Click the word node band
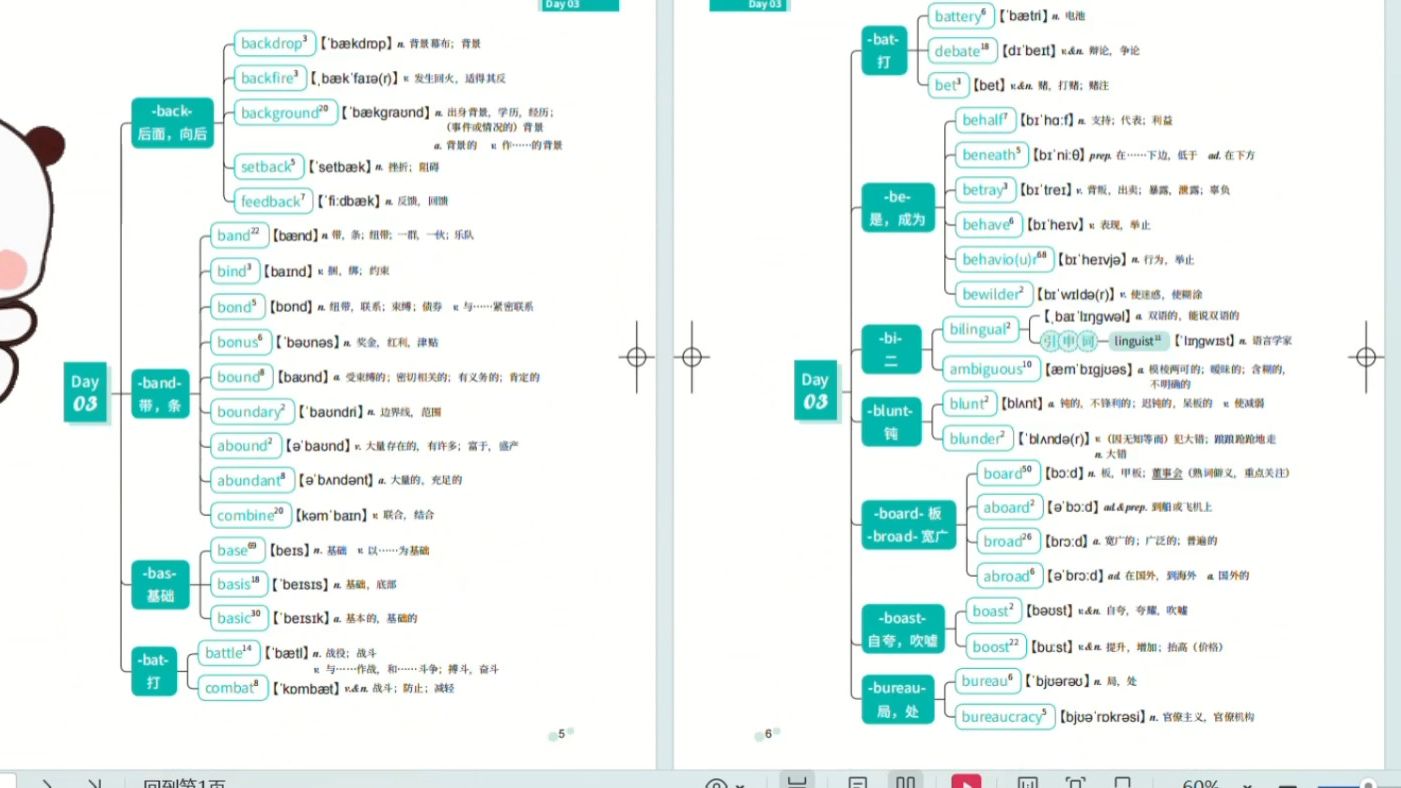Image resolution: width=1401 pixels, height=788 pixels. point(238,236)
